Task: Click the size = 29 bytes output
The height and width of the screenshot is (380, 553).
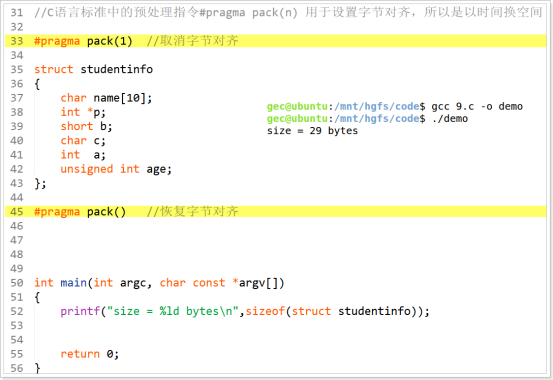Action: (312, 131)
